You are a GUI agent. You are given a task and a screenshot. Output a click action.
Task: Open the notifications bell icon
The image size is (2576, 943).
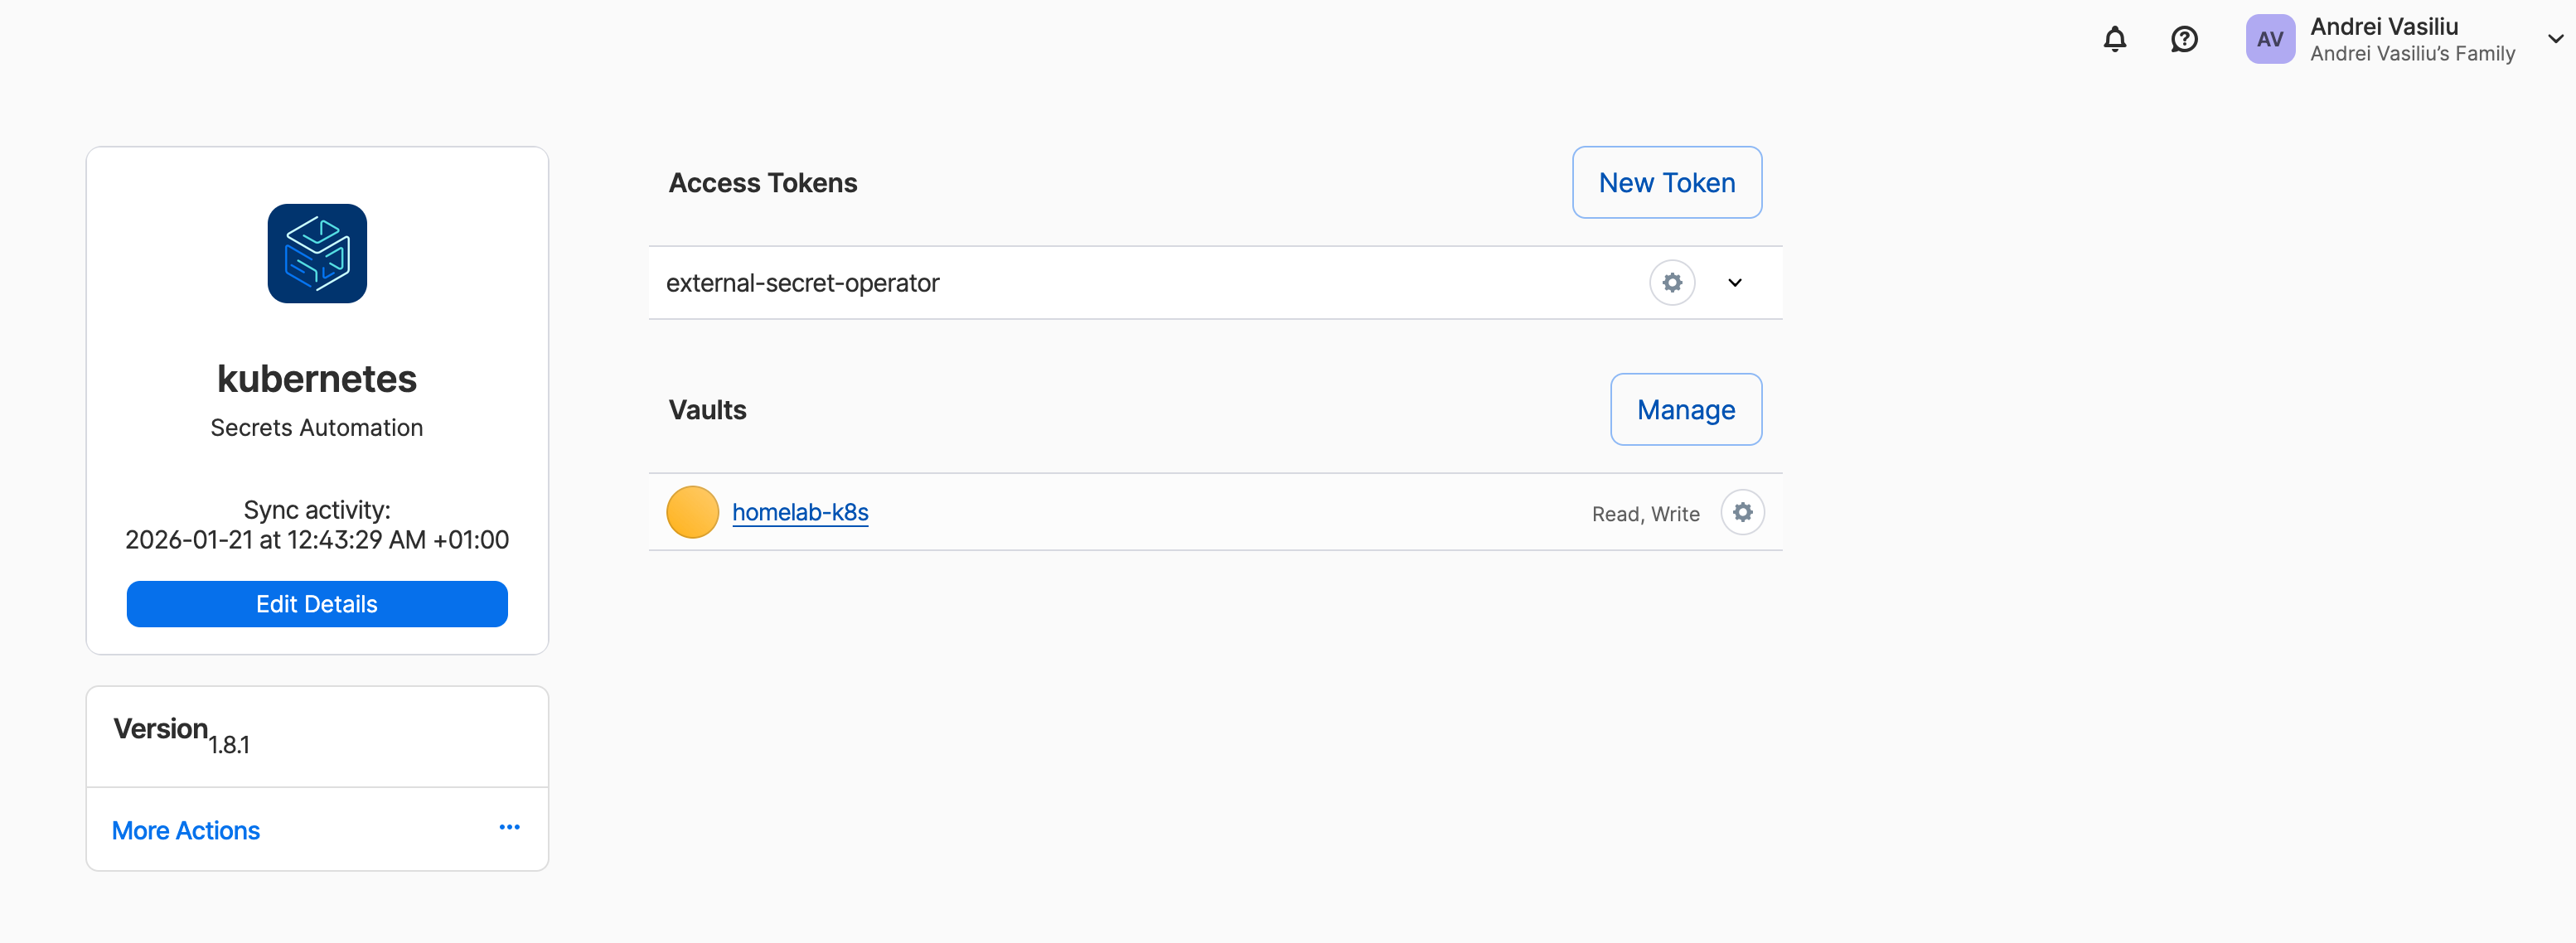pyautogui.click(x=2114, y=39)
